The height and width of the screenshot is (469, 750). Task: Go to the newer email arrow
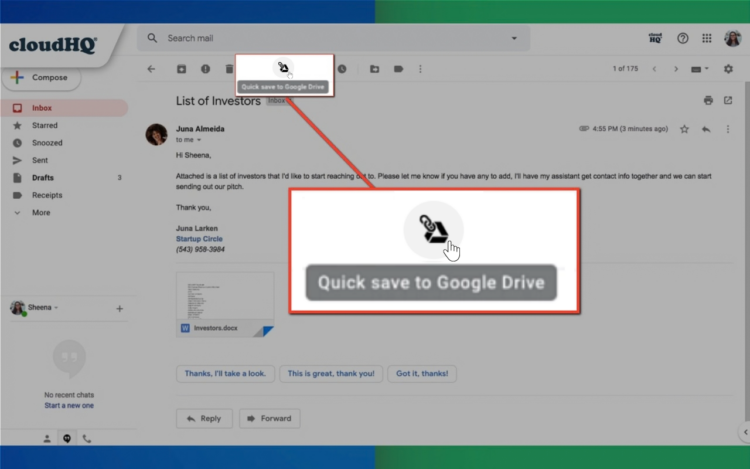tap(654, 69)
